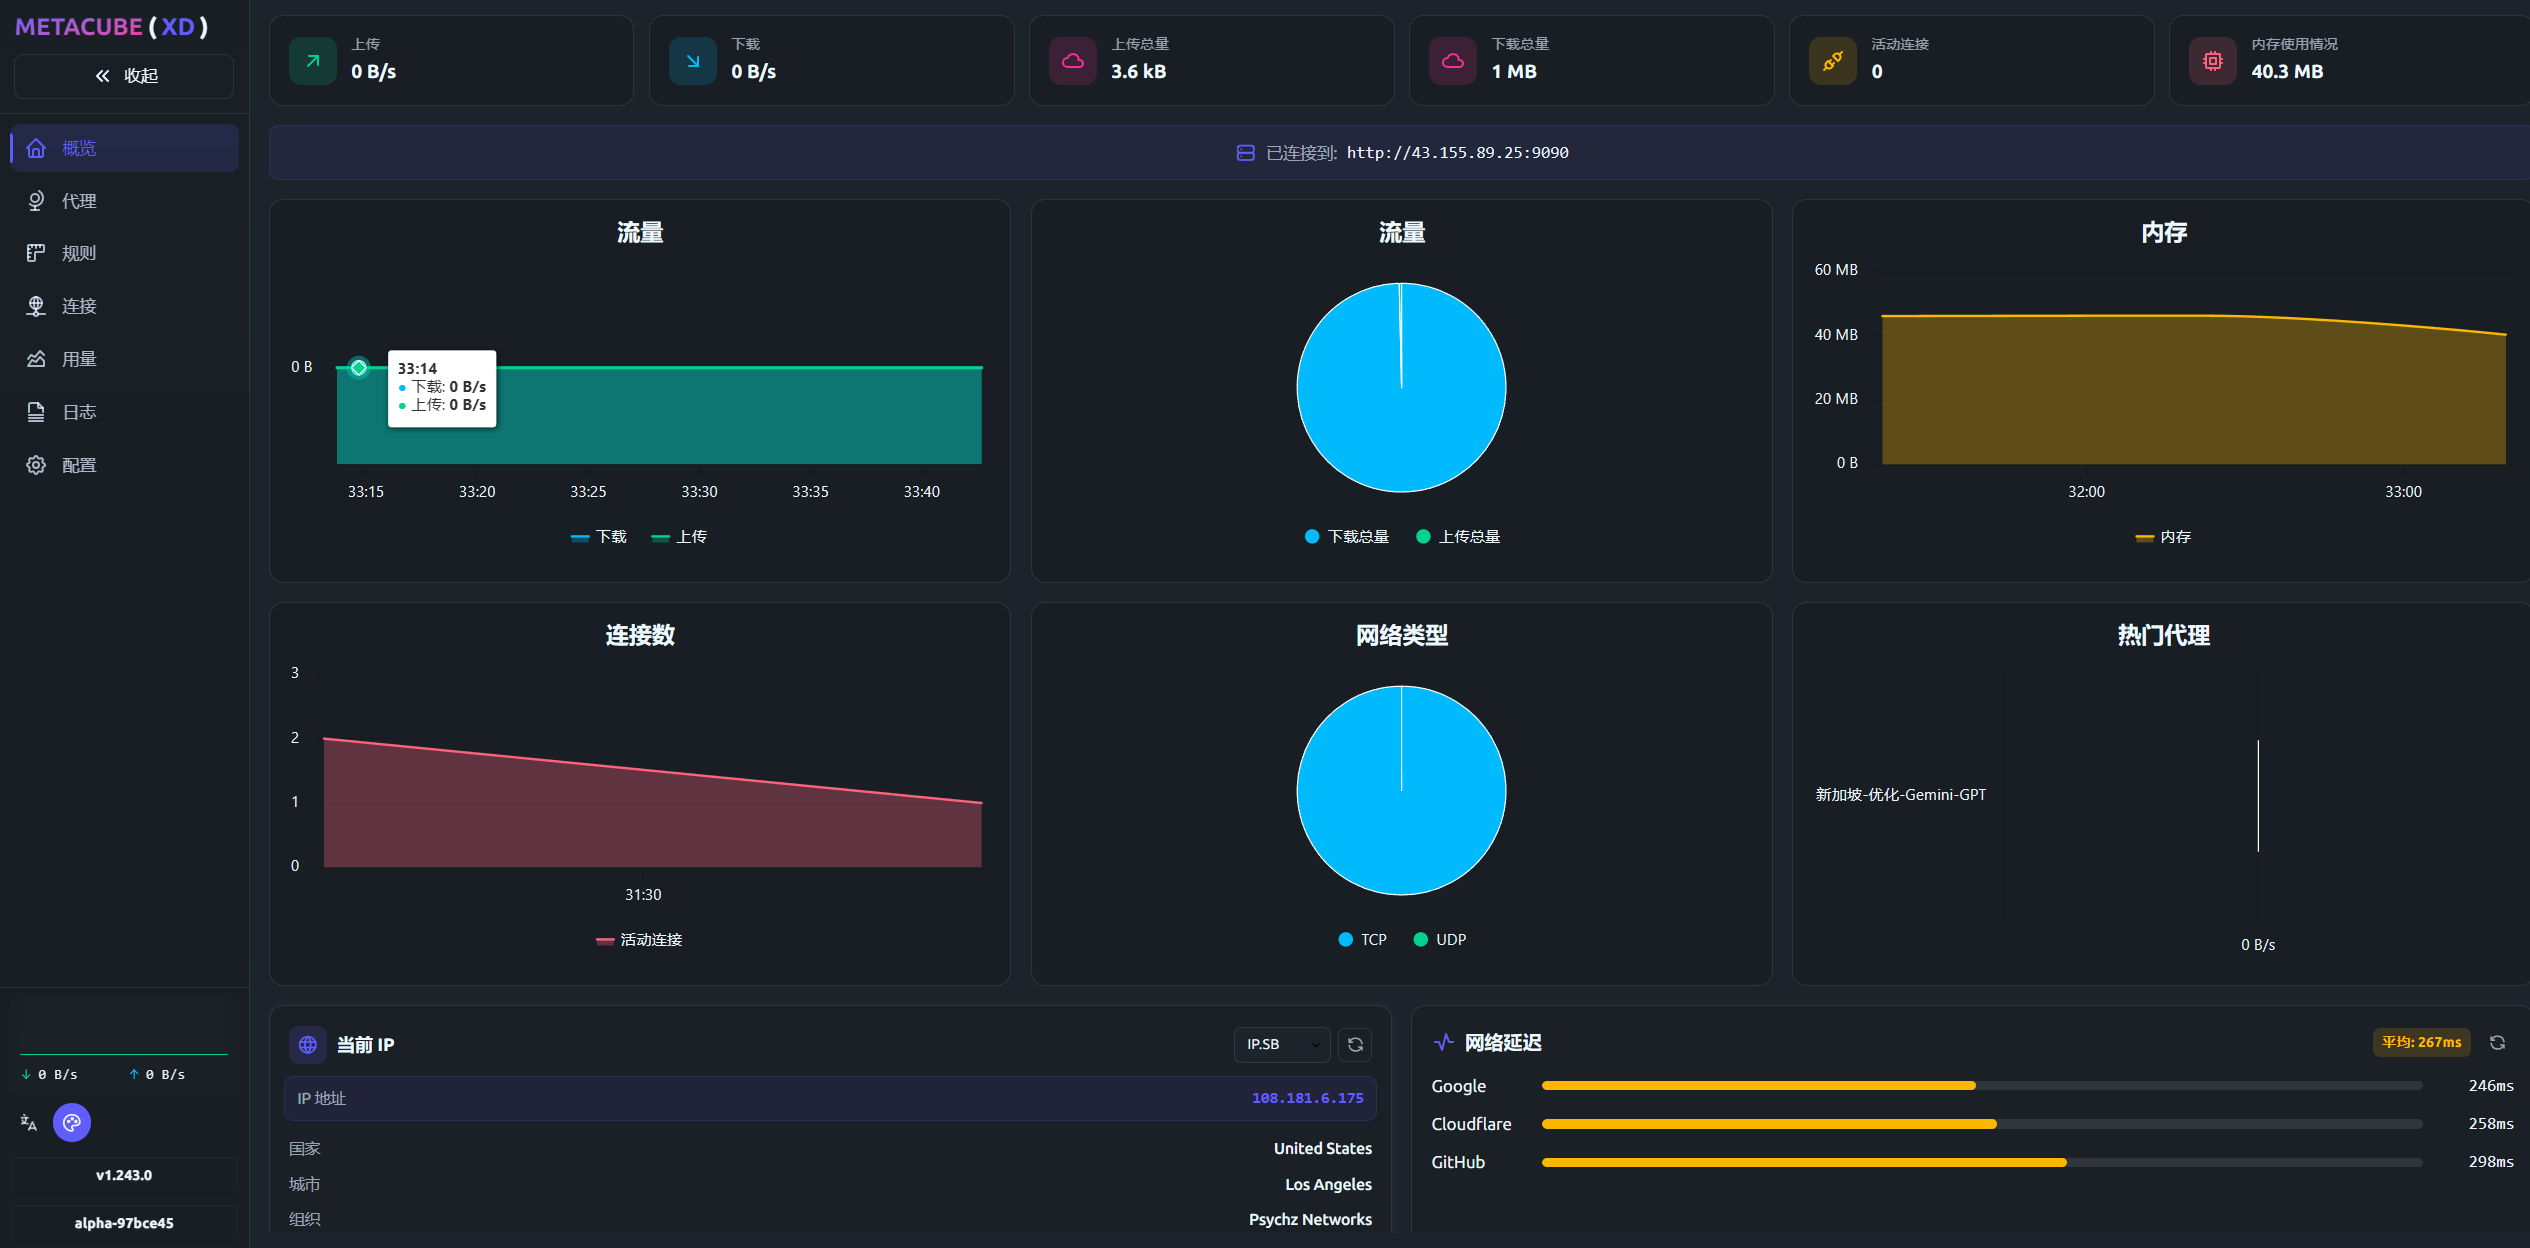
Task: Click the memory usage chip icon
Action: (2212, 61)
